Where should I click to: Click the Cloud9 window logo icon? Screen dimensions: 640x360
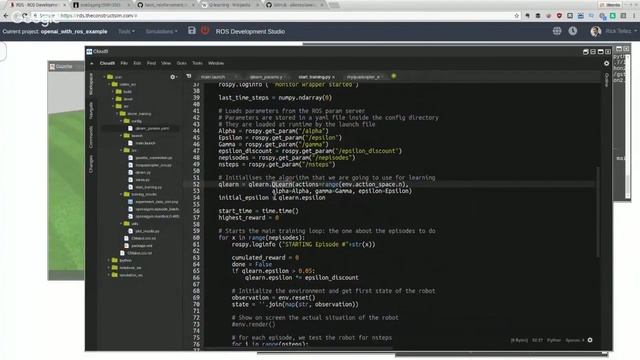tap(89, 51)
